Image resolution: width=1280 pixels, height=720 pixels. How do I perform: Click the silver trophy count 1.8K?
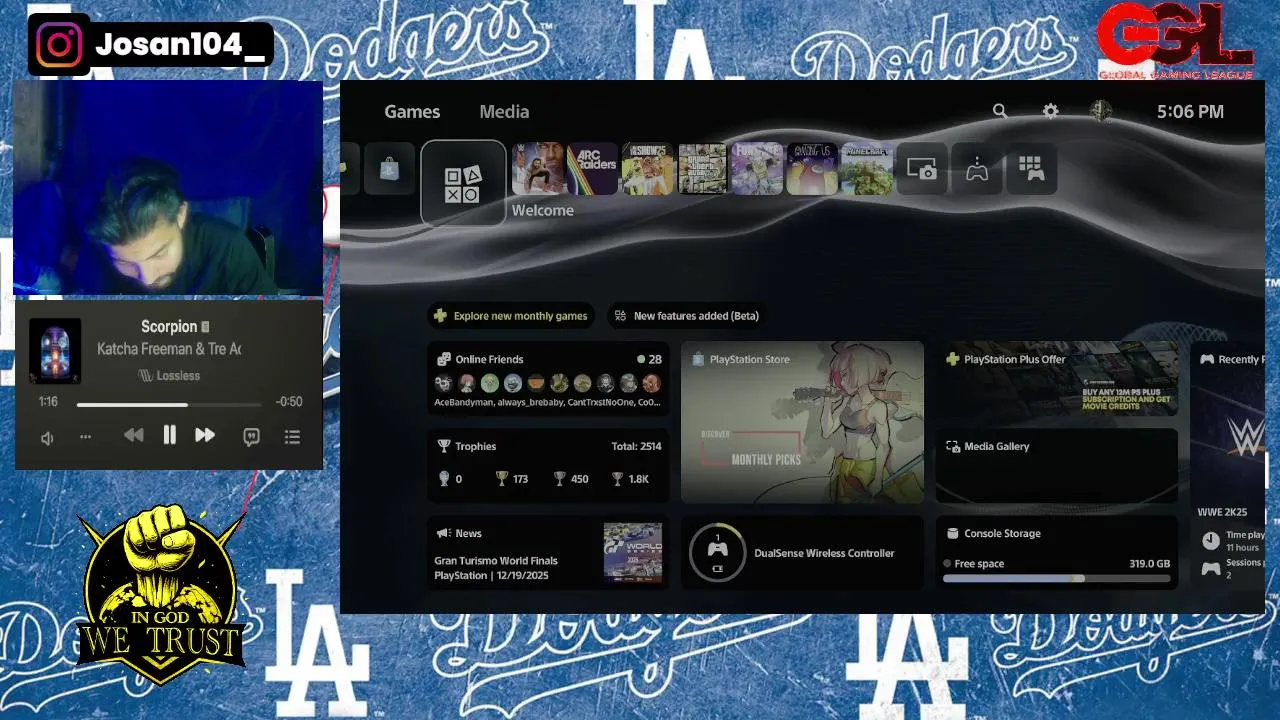click(x=631, y=479)
